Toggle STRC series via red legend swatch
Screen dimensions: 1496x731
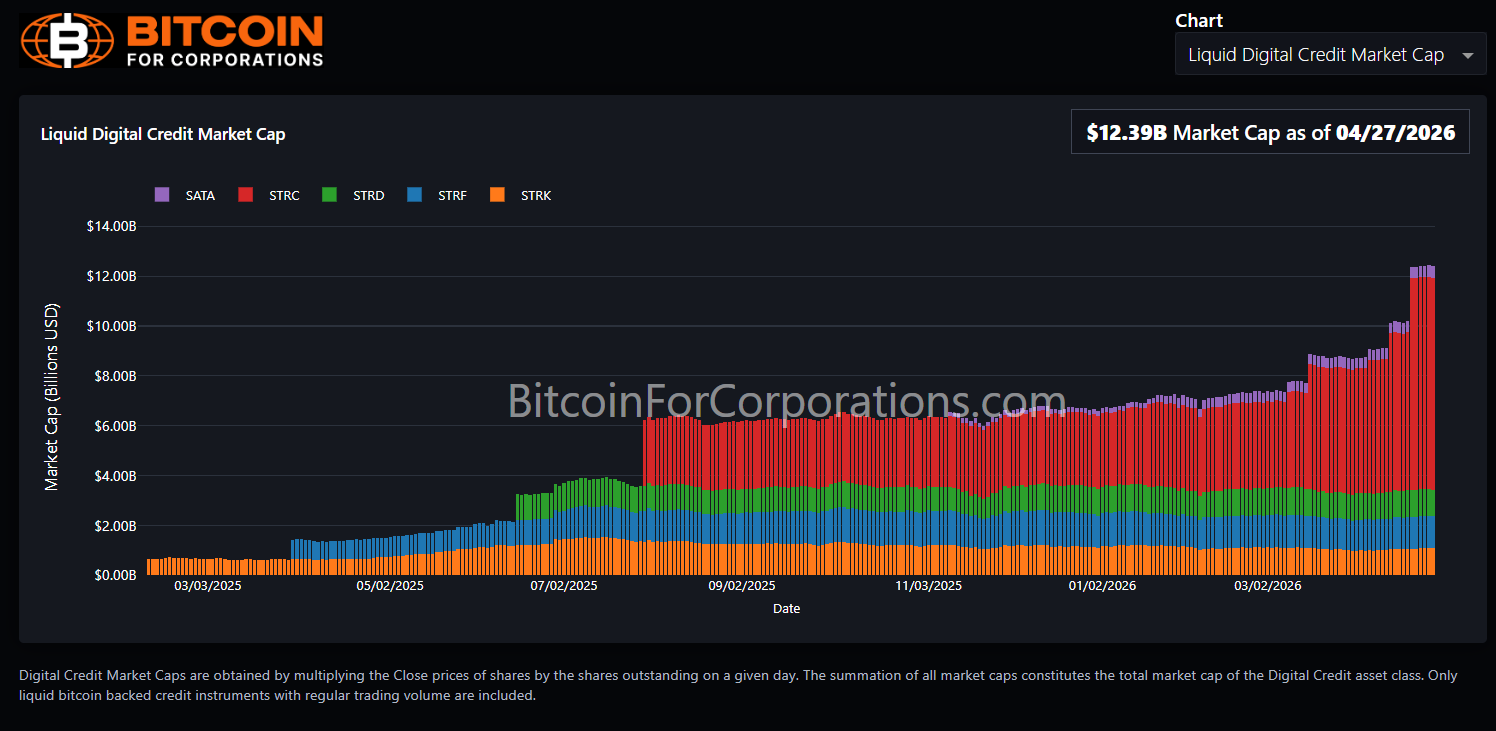click(245, 195)
